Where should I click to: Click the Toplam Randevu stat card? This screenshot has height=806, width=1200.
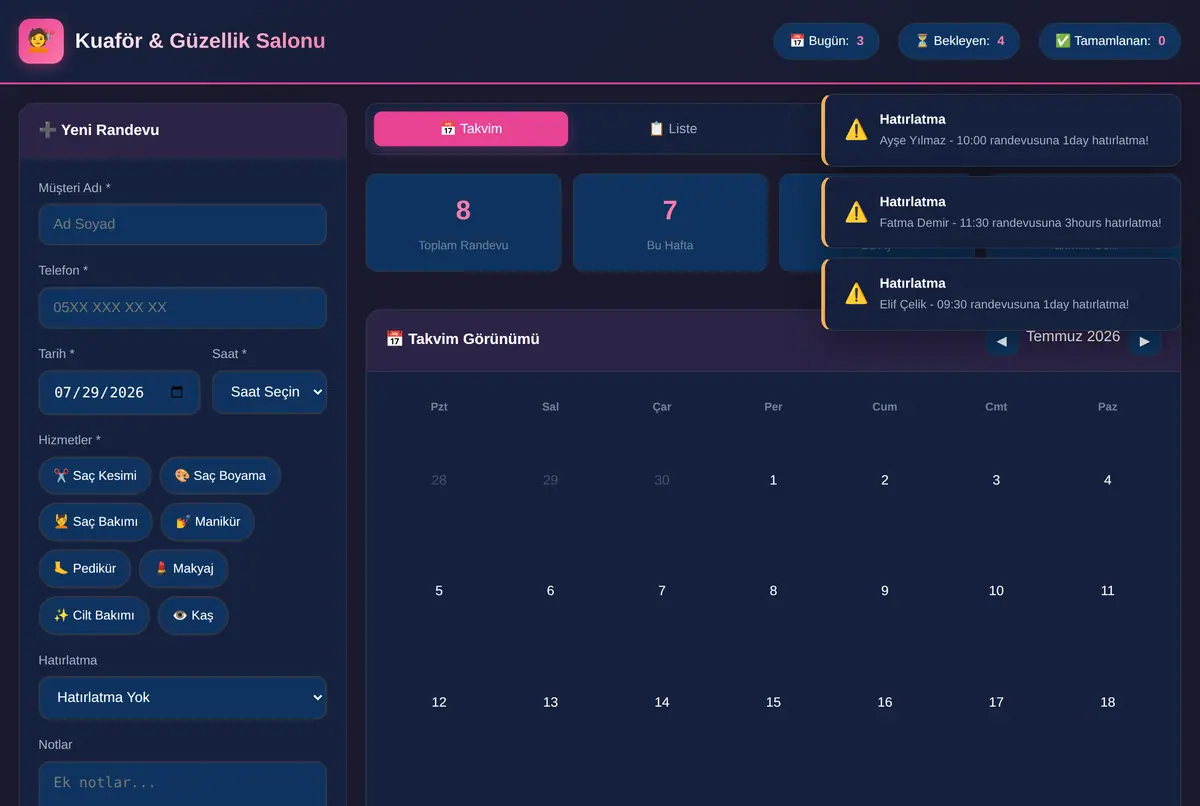463,223
